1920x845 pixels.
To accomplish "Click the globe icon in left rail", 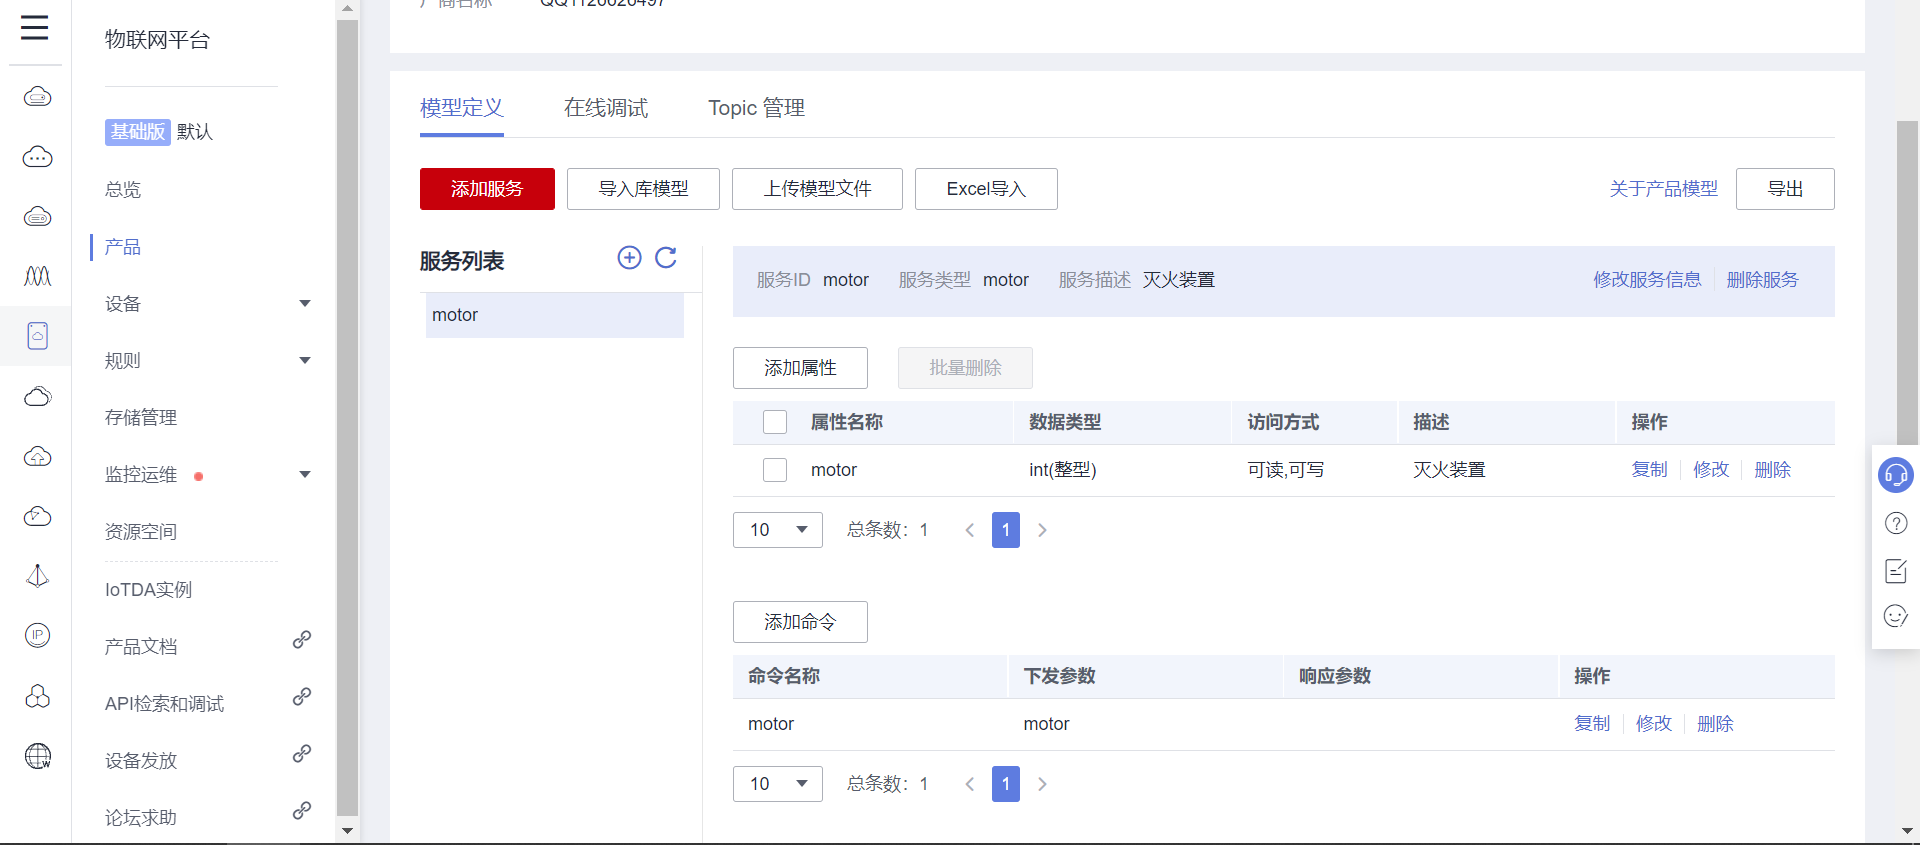I will click(x=37, y=756).
